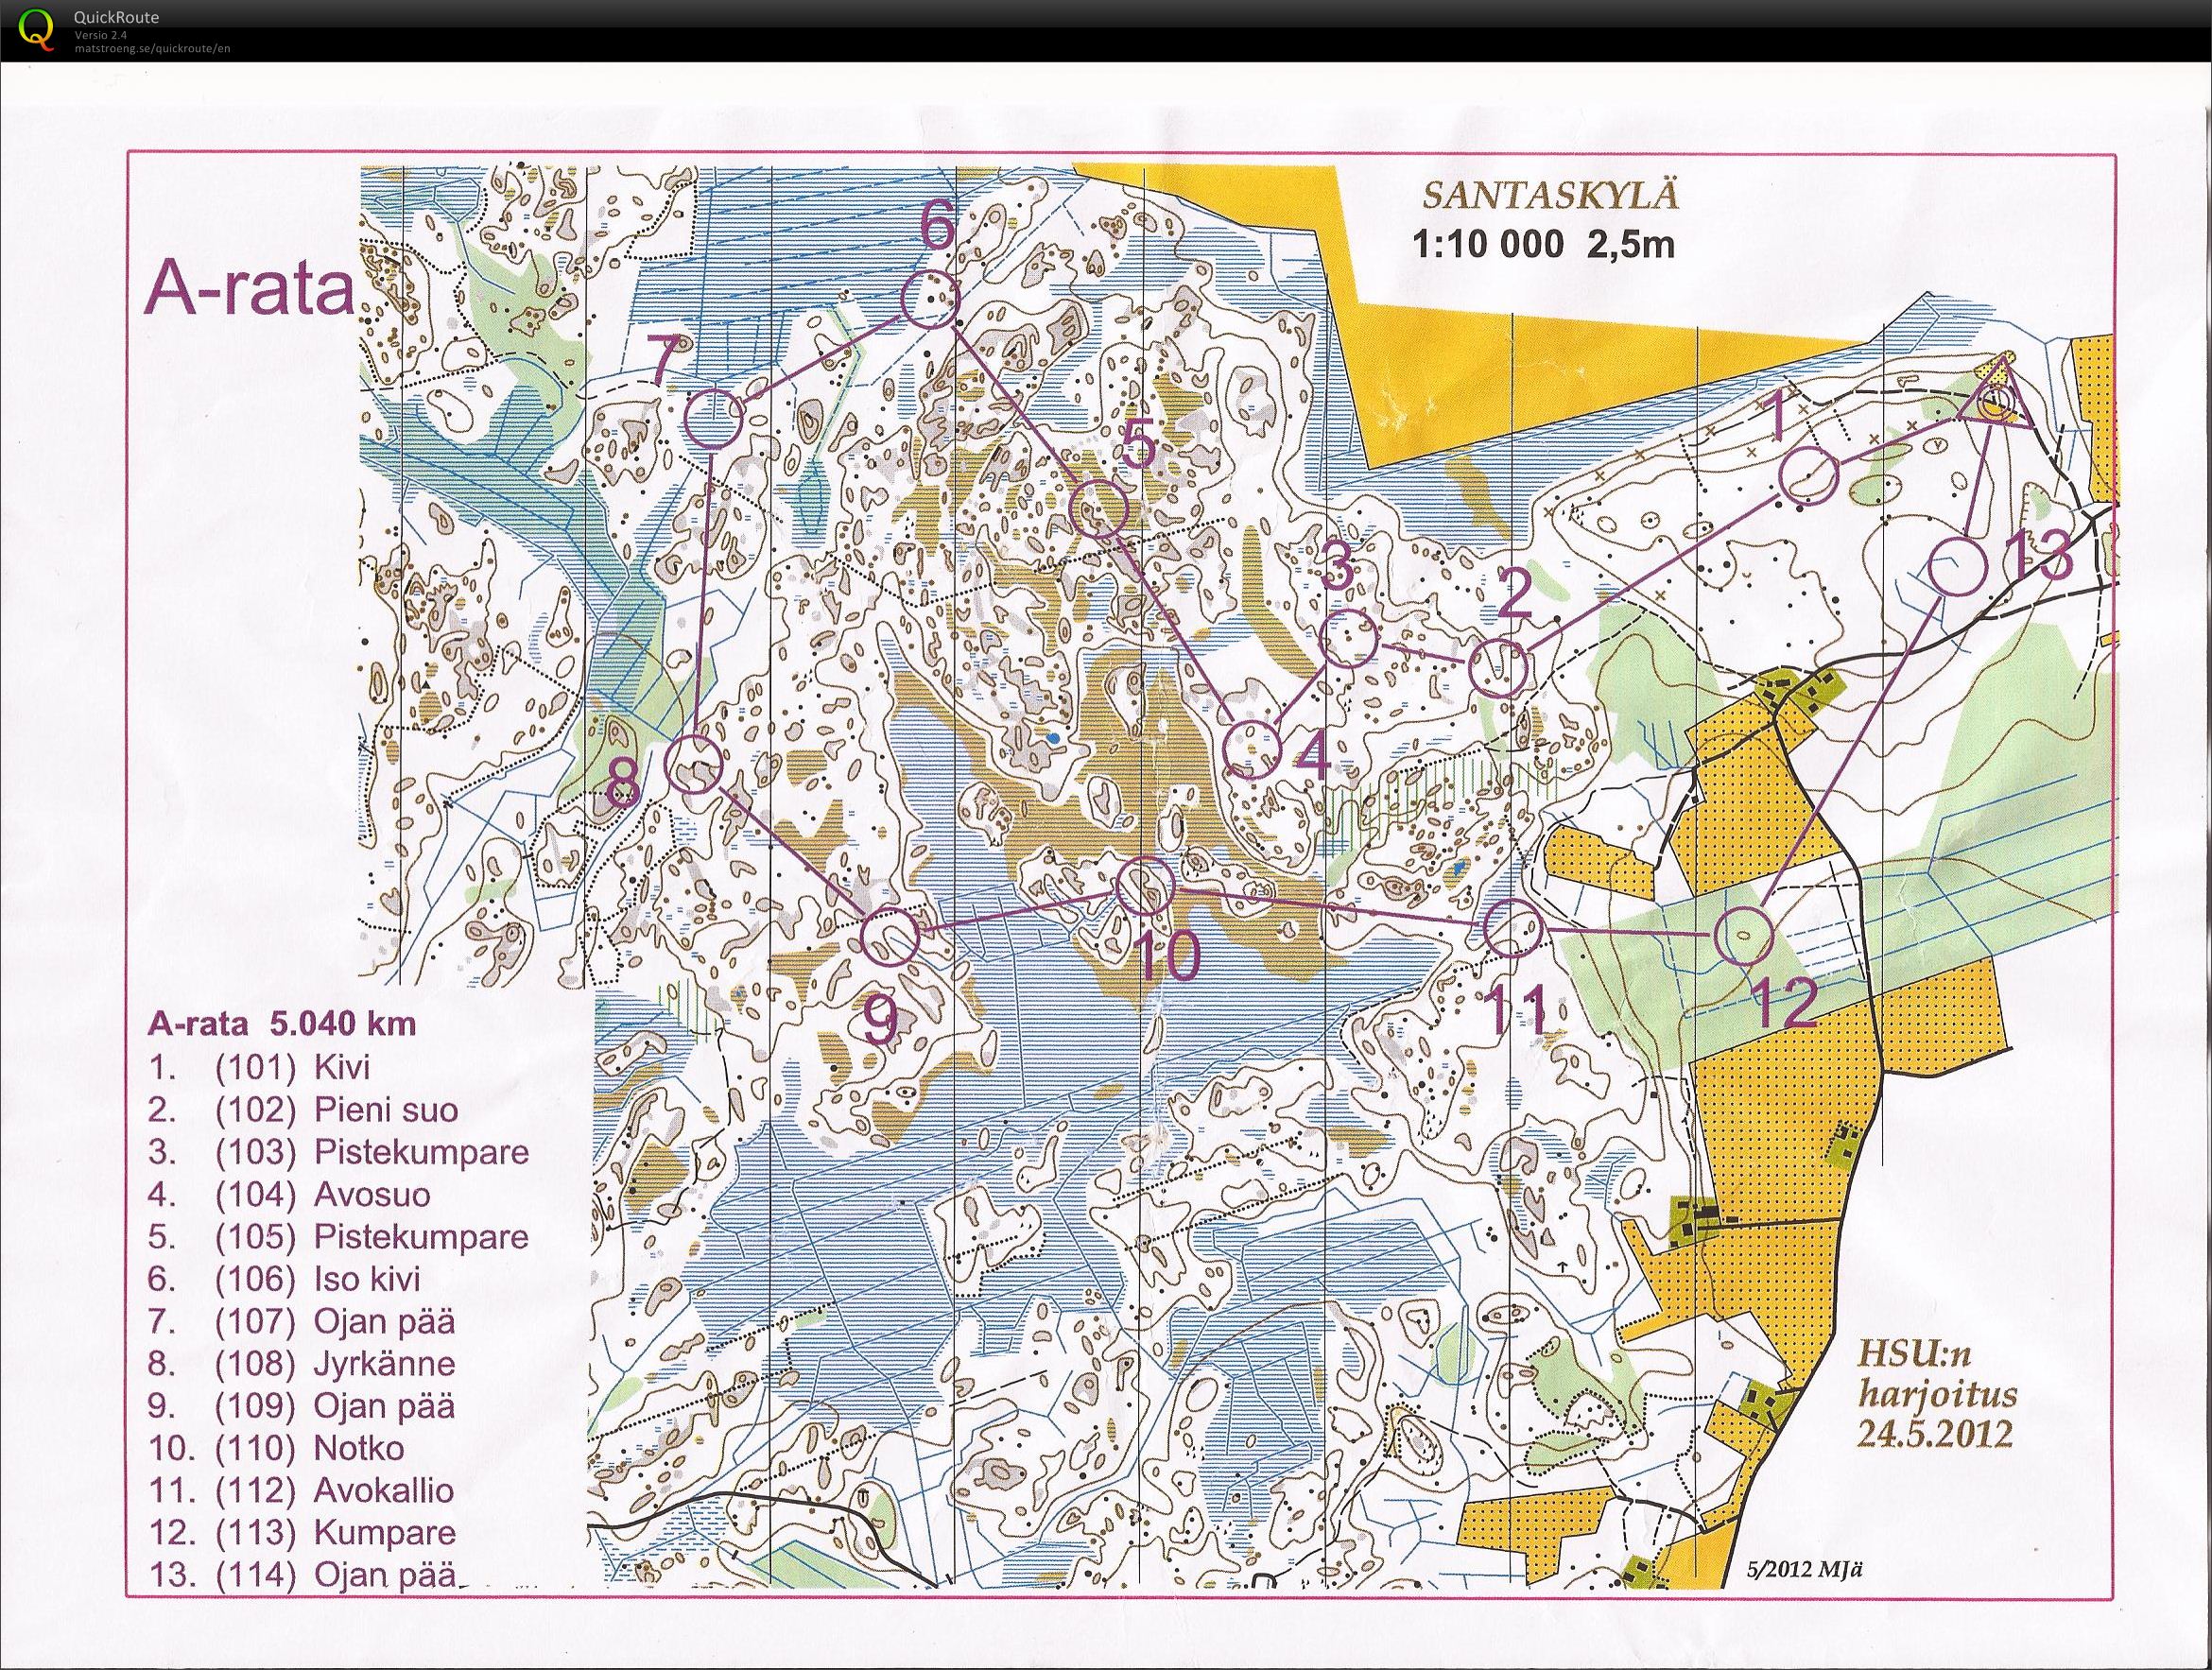Select control circle number 8
2212x1670 pixels.
[x=692, y=764]
